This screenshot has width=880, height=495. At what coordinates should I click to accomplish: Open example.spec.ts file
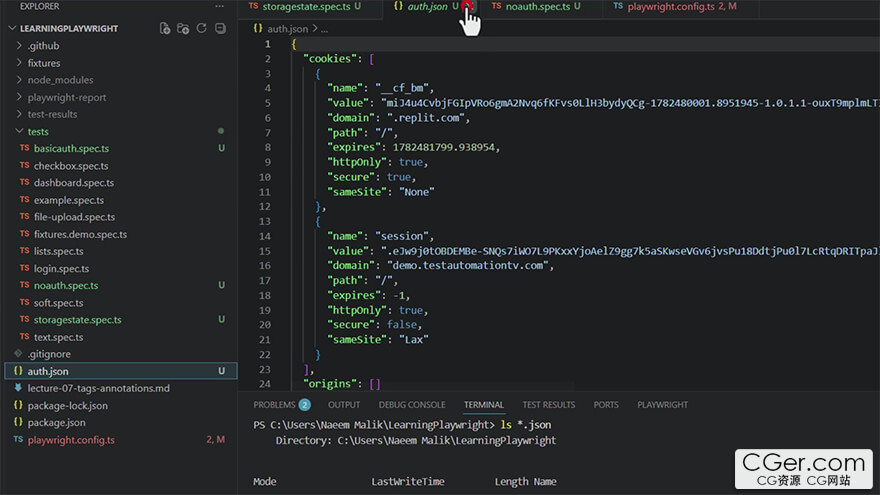pos(68,200)
